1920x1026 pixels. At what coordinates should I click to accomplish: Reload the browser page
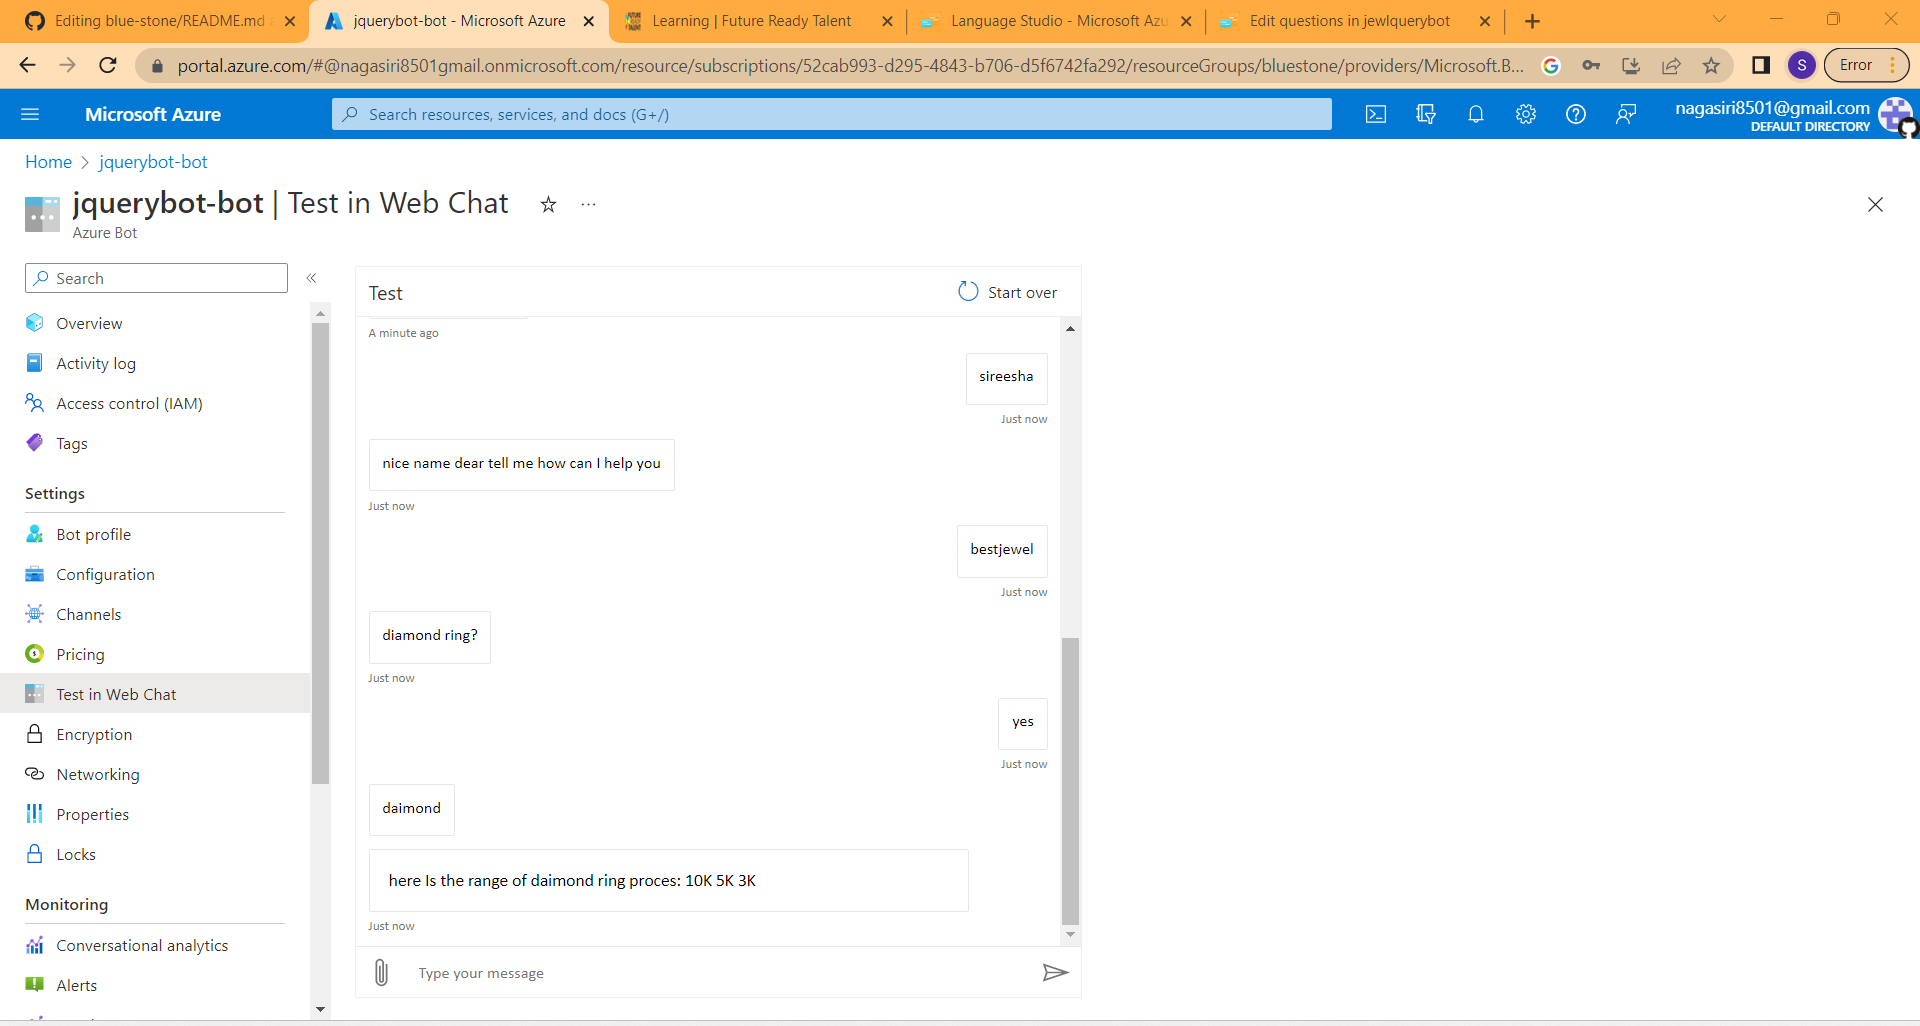pos(108,65)
